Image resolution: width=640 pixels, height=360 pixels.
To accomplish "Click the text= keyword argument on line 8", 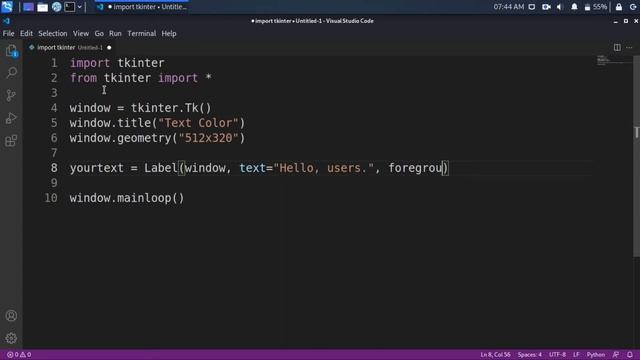I will 256,168.
